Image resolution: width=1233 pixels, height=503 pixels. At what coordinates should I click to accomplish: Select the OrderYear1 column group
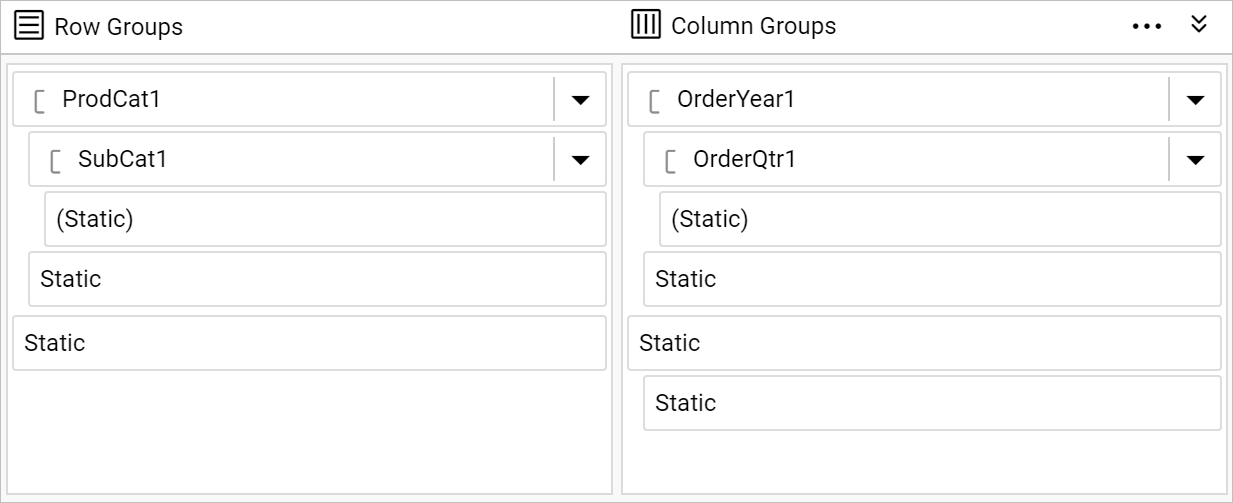click(x=898, y=99)
